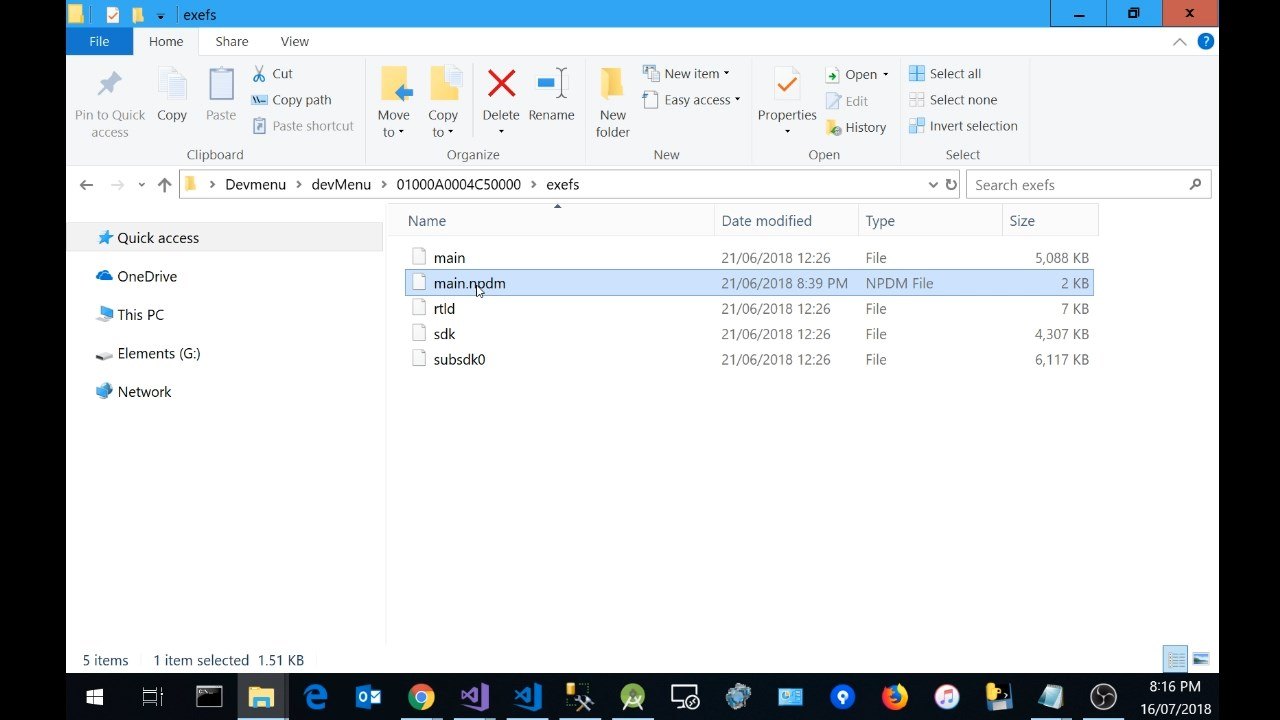This screenshot has height=720, width=1280.
Task: Collapse the ribbon with the chevron
Action: [x=1180, y=41]
